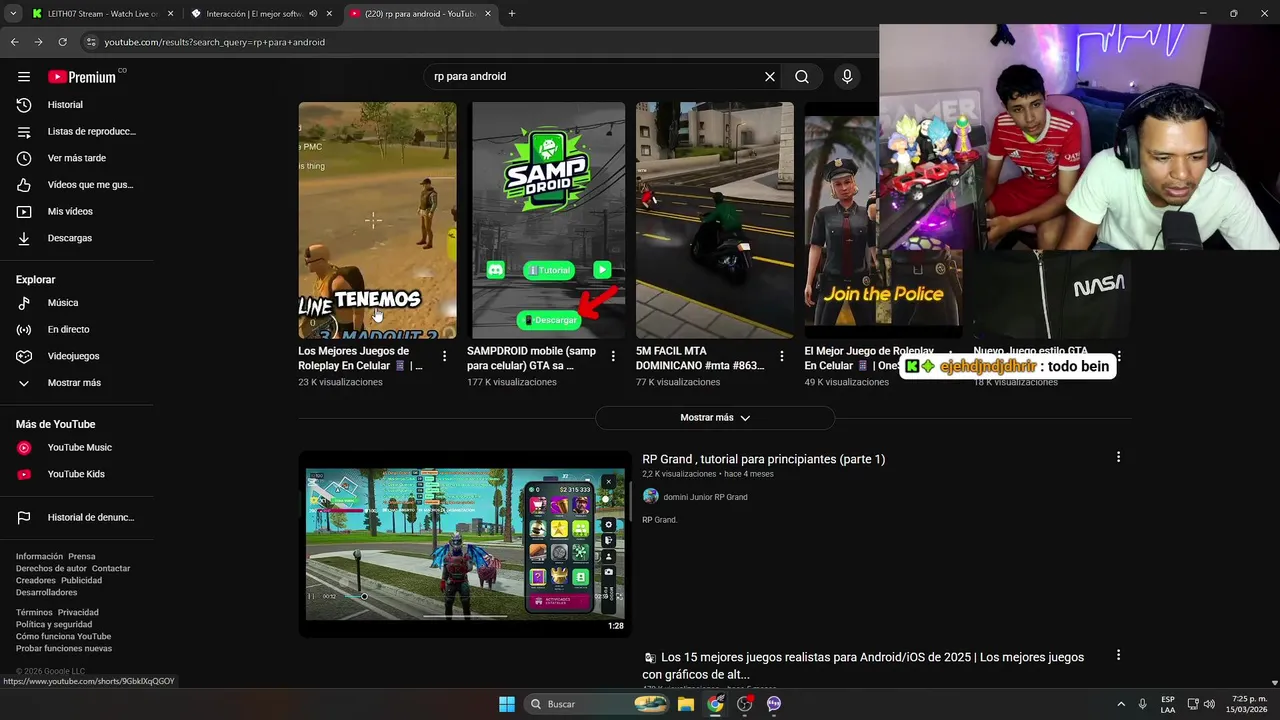
Task: Play RP Grand tutorial video thumbnail
Action: [465, 544]
